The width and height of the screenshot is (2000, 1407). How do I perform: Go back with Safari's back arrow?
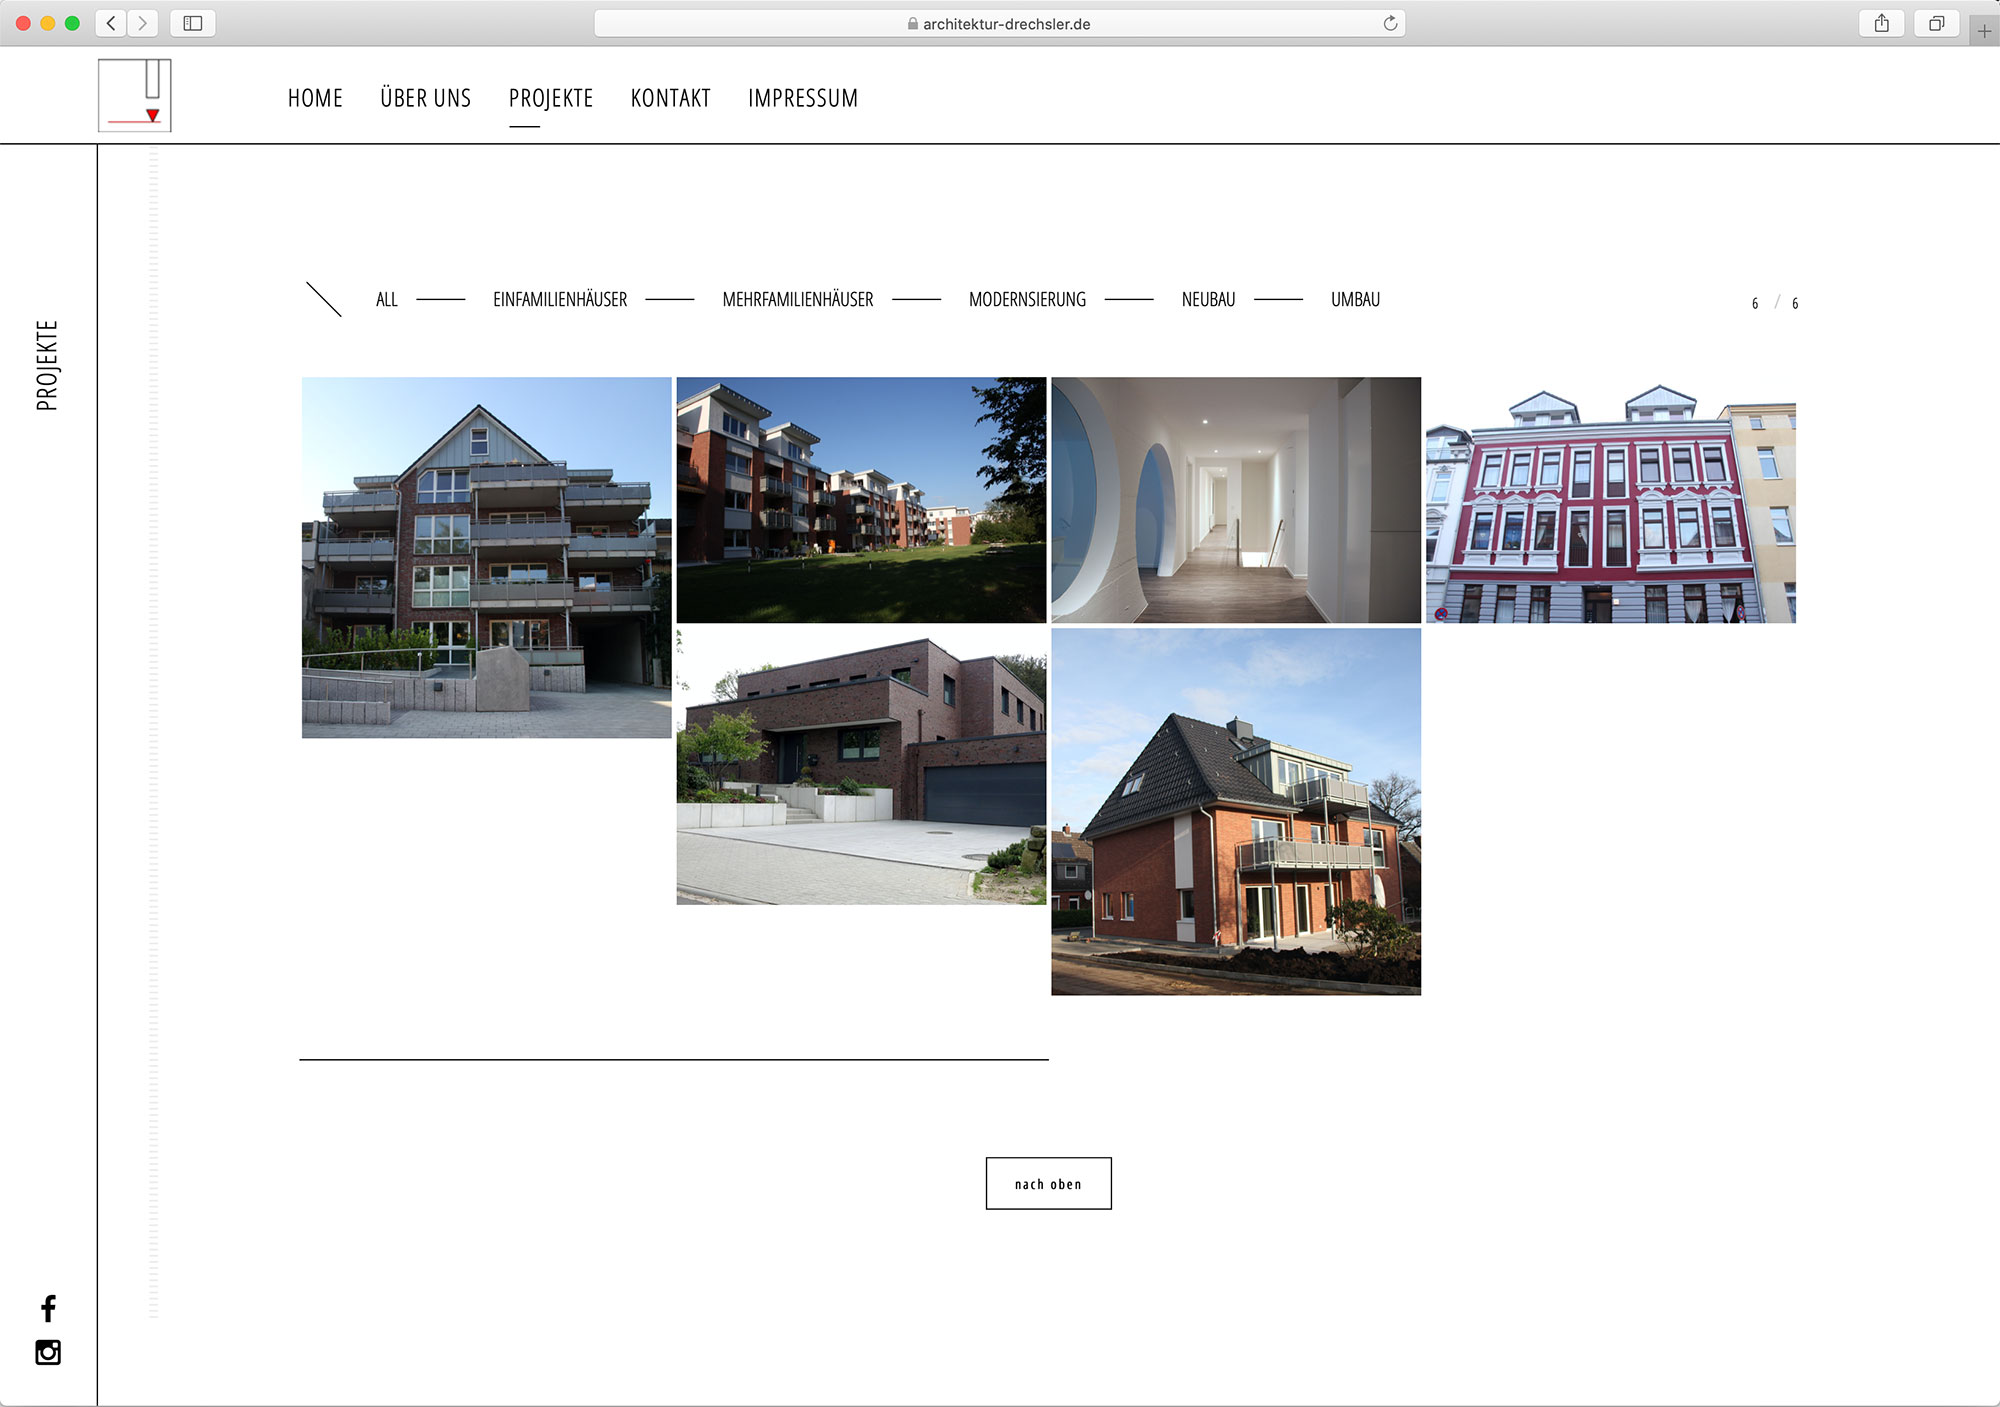point(111,23)
